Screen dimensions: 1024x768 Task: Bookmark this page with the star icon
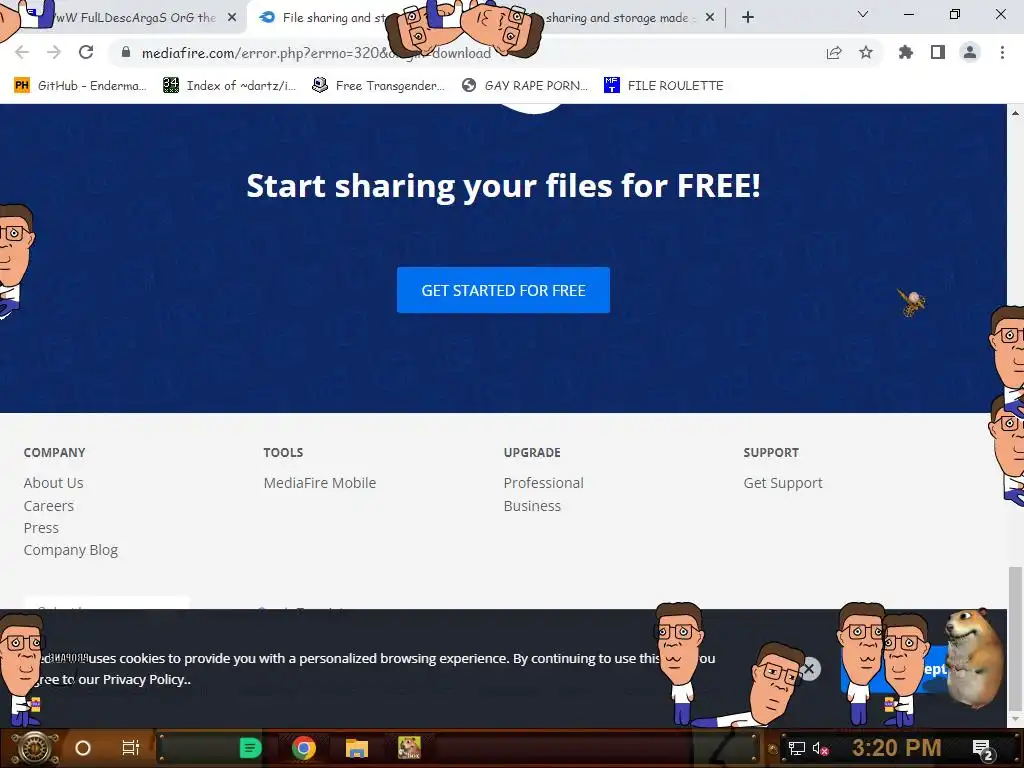coord(866,52)
